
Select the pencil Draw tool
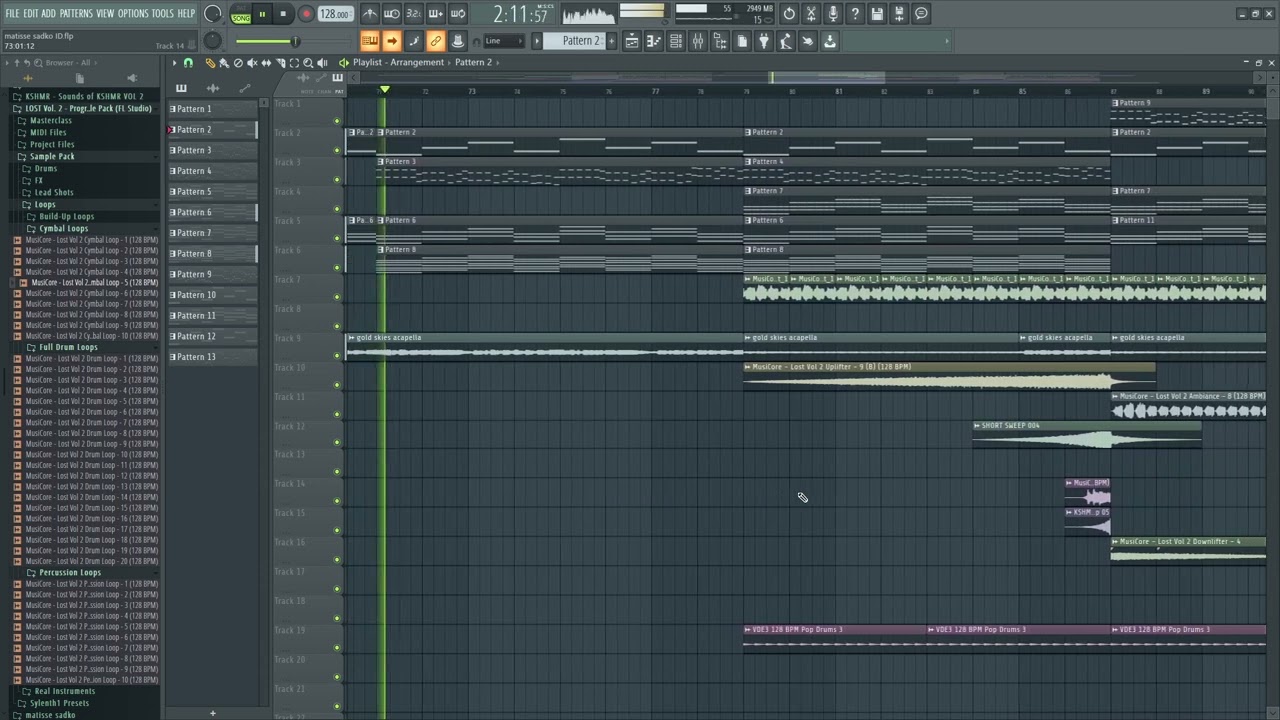tap(210, 63)
